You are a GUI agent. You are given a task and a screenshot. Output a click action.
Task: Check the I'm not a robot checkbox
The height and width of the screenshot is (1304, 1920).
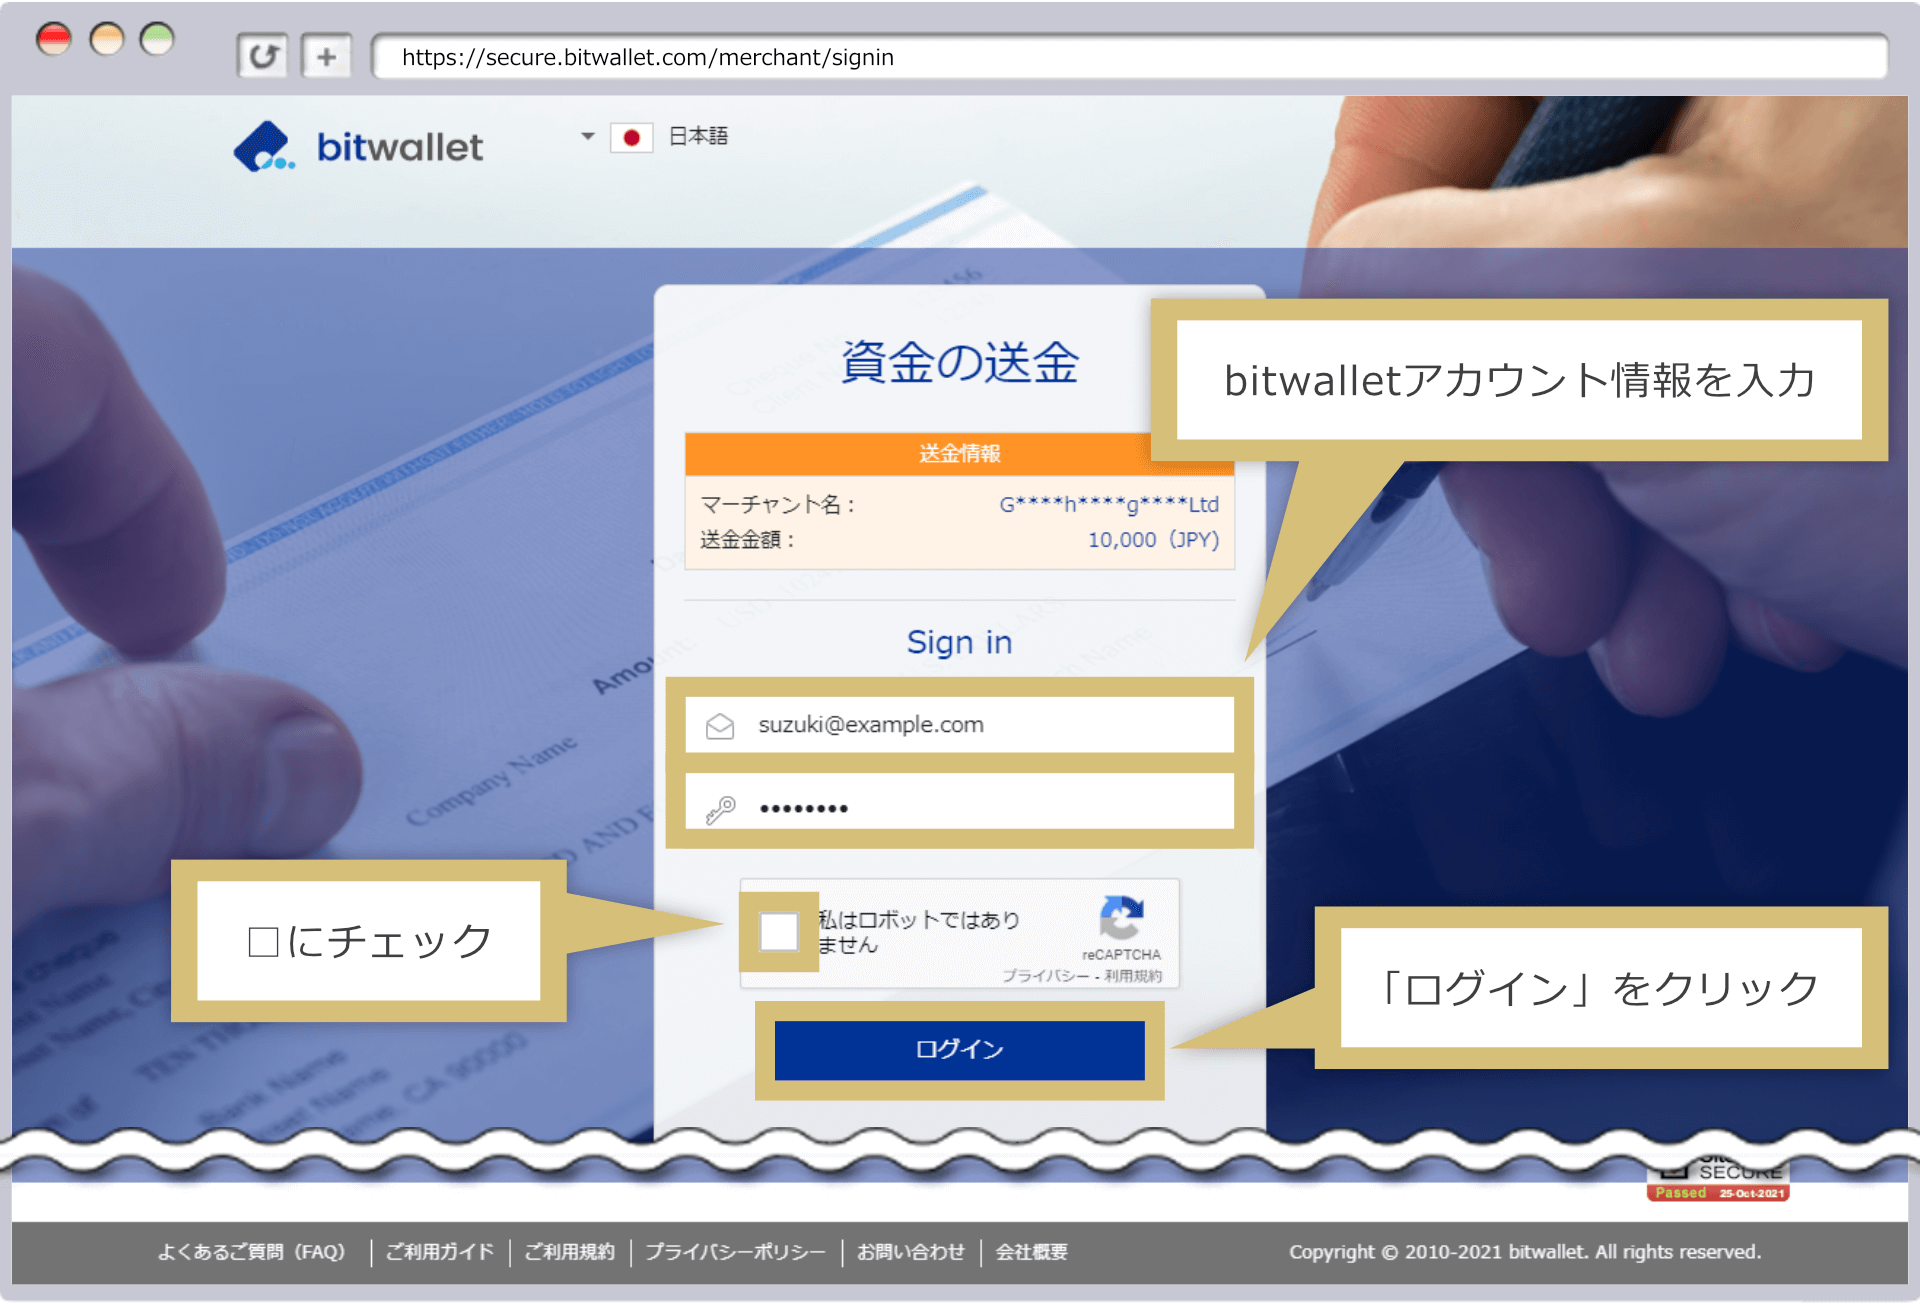778,931
